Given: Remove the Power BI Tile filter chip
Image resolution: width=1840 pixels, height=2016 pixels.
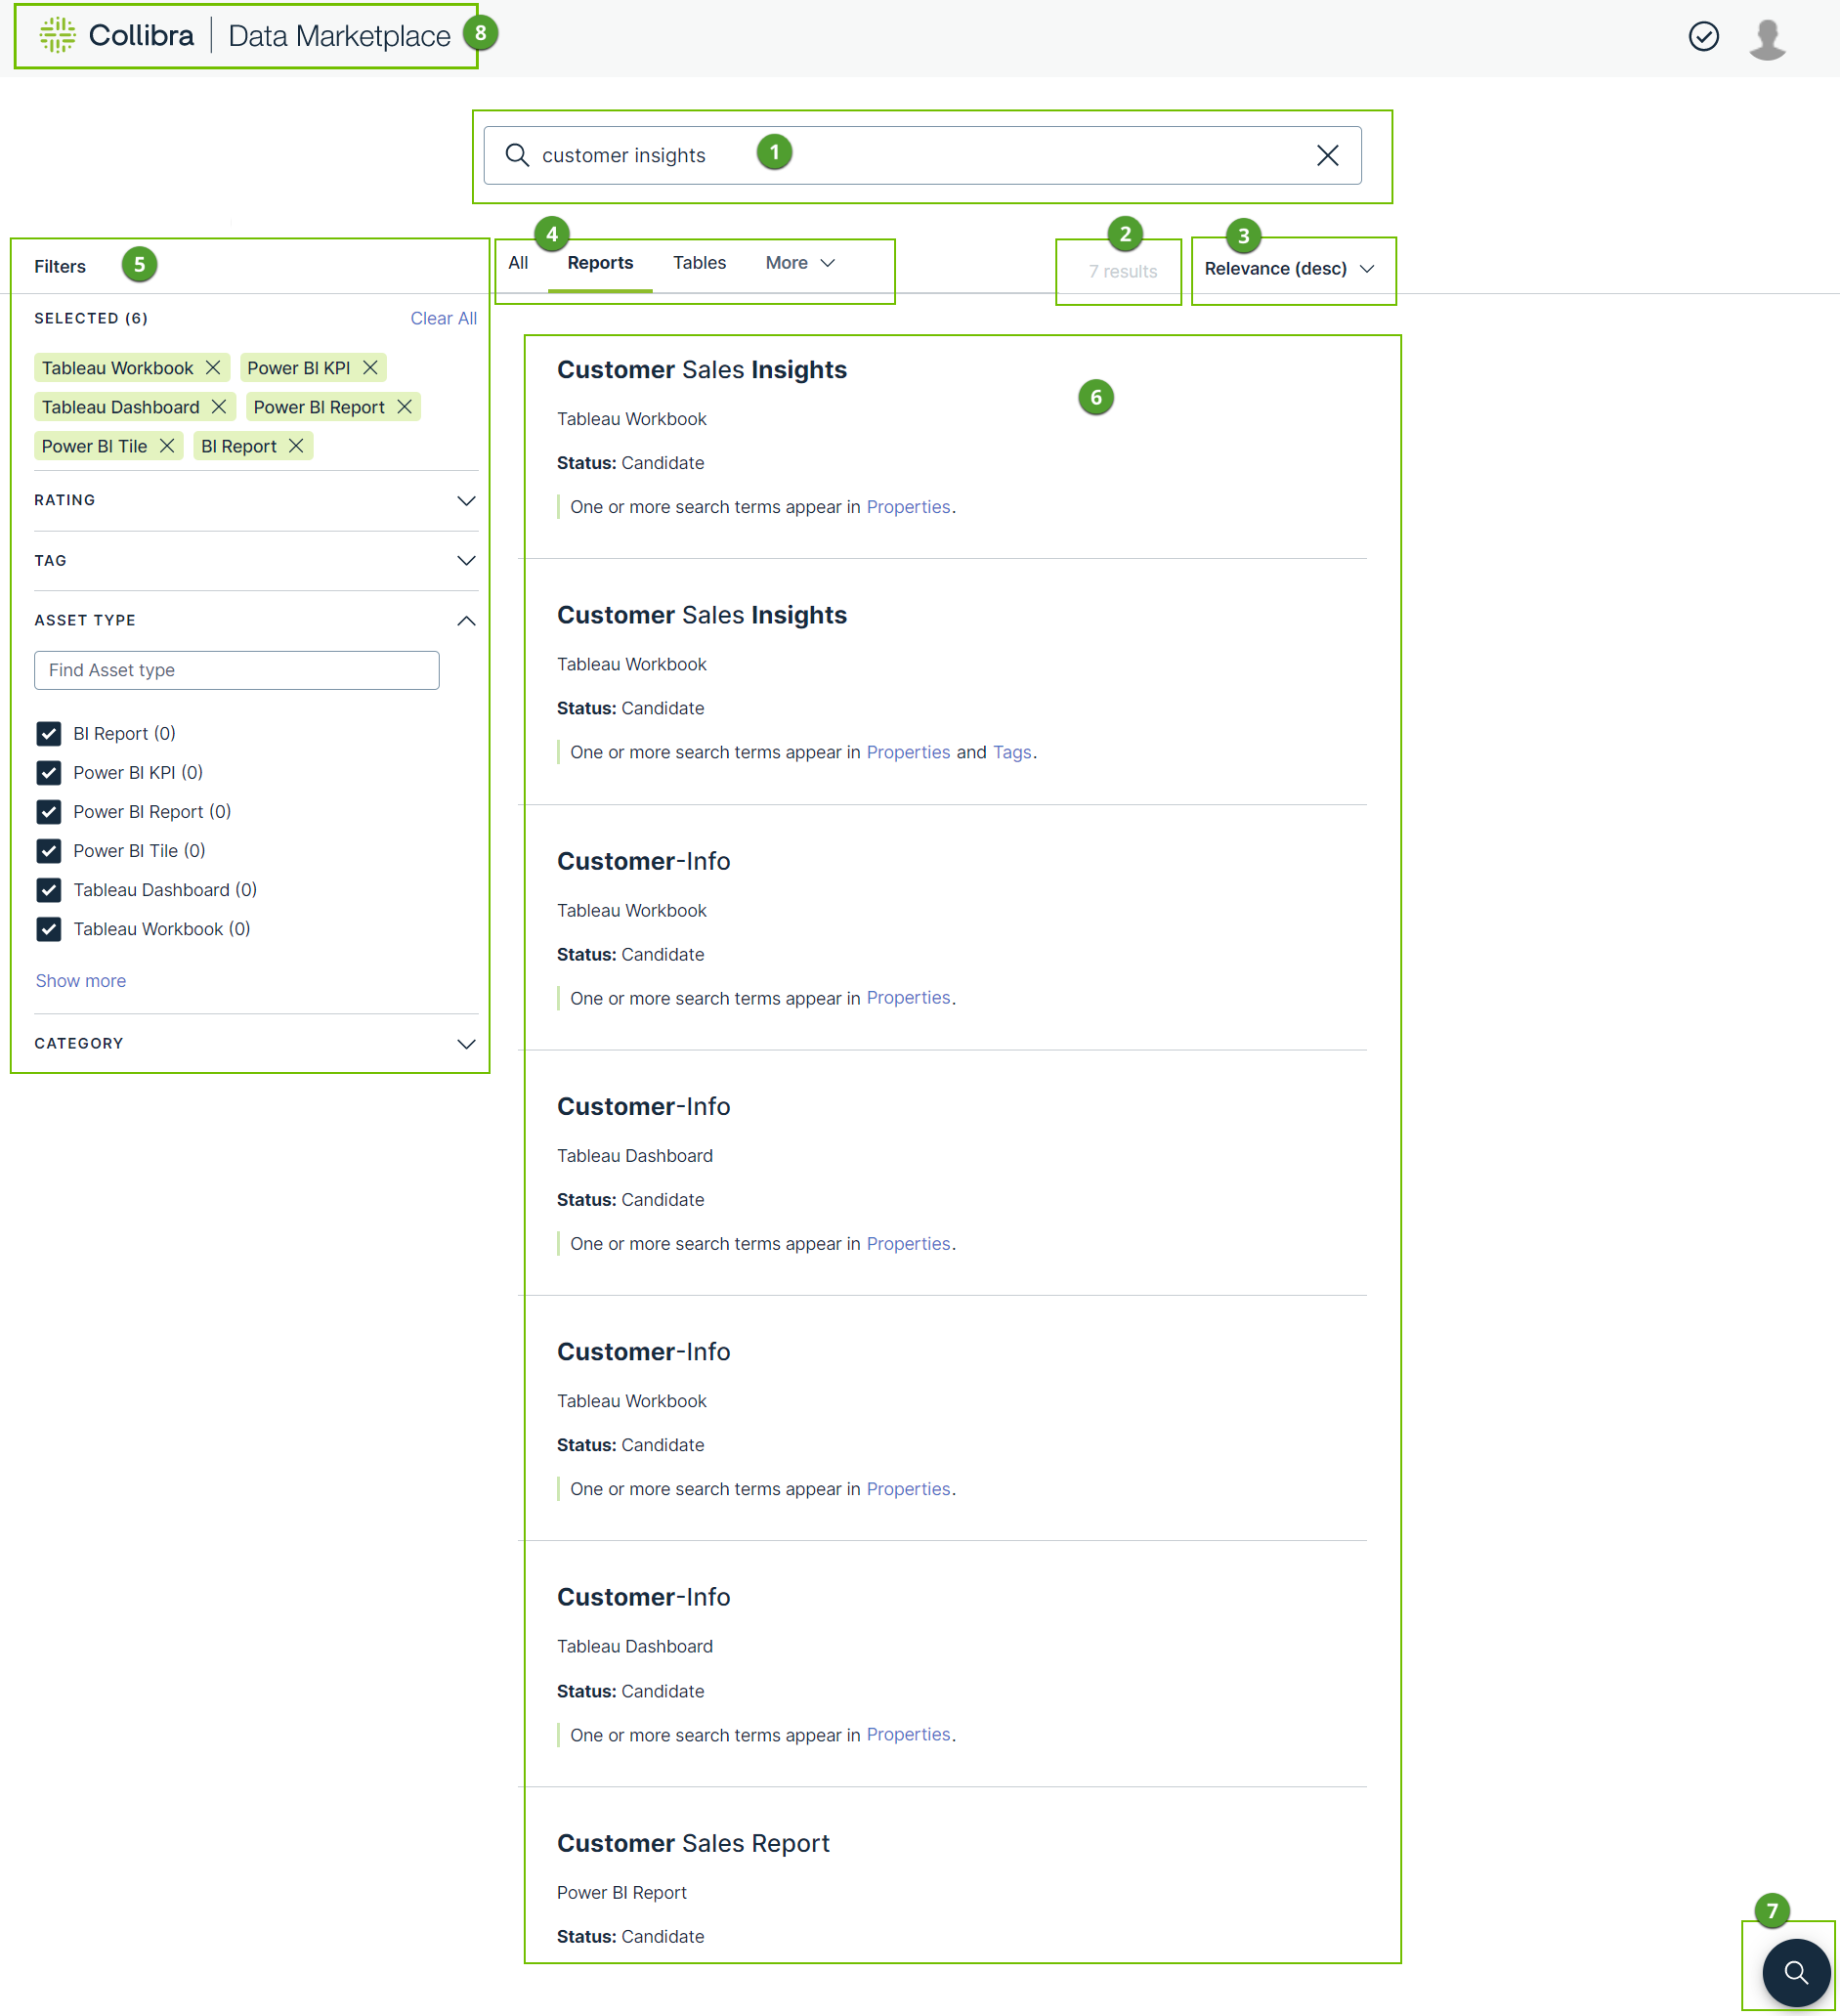Looking at the screenshot, I should click(x=167, y=446).
